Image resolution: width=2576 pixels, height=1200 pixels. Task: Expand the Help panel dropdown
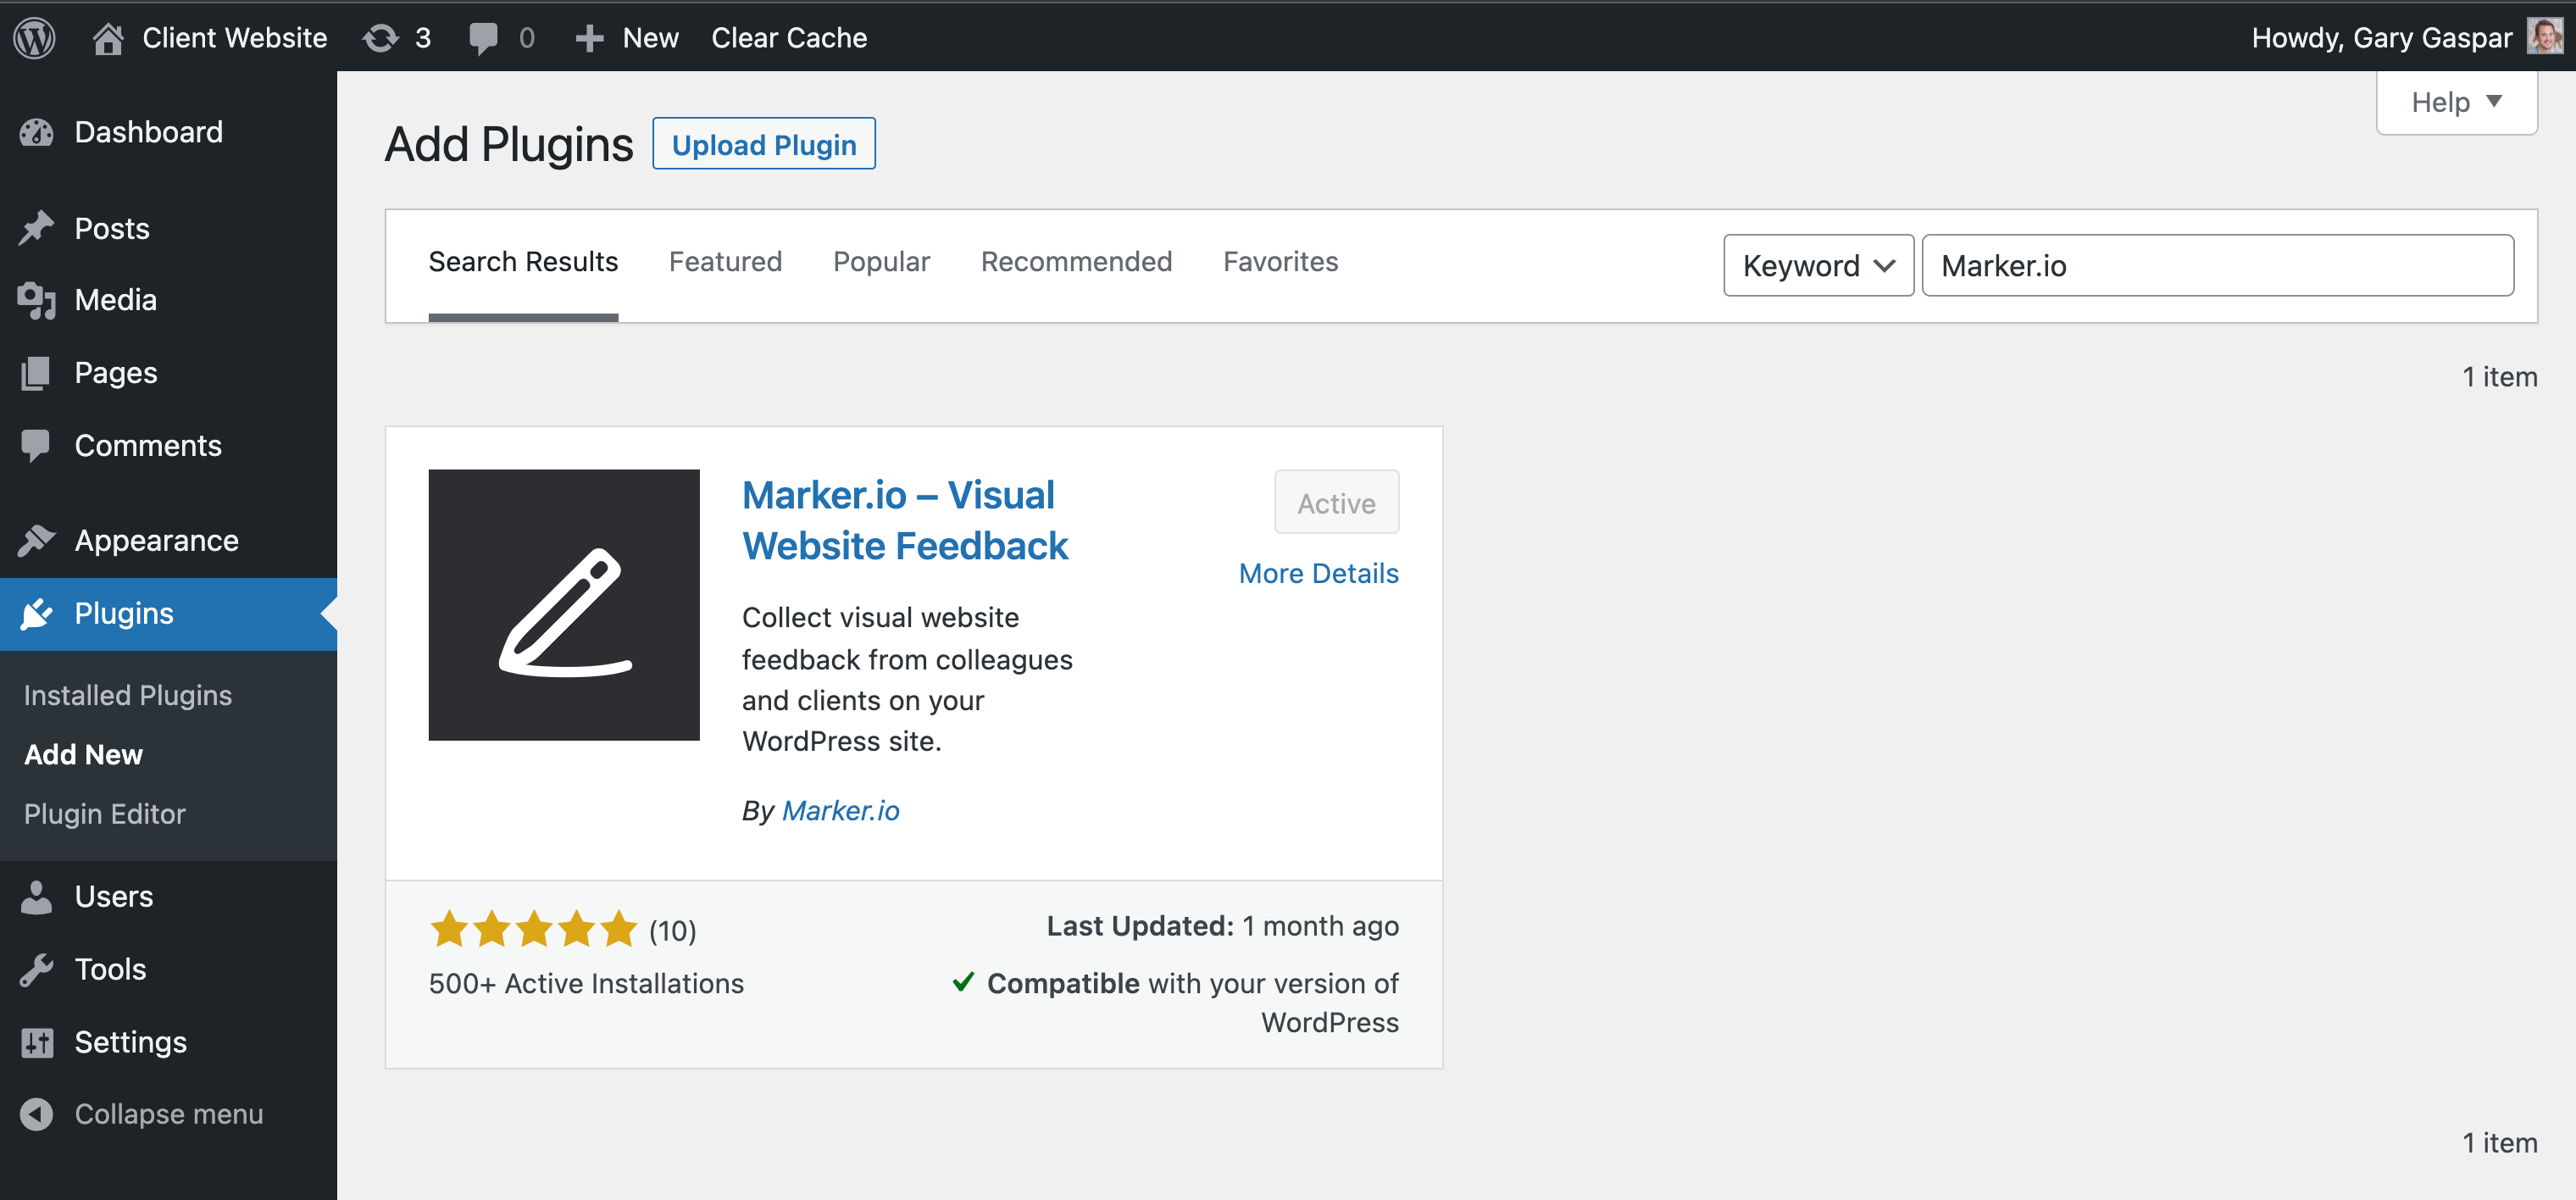tap(2455, 102)
